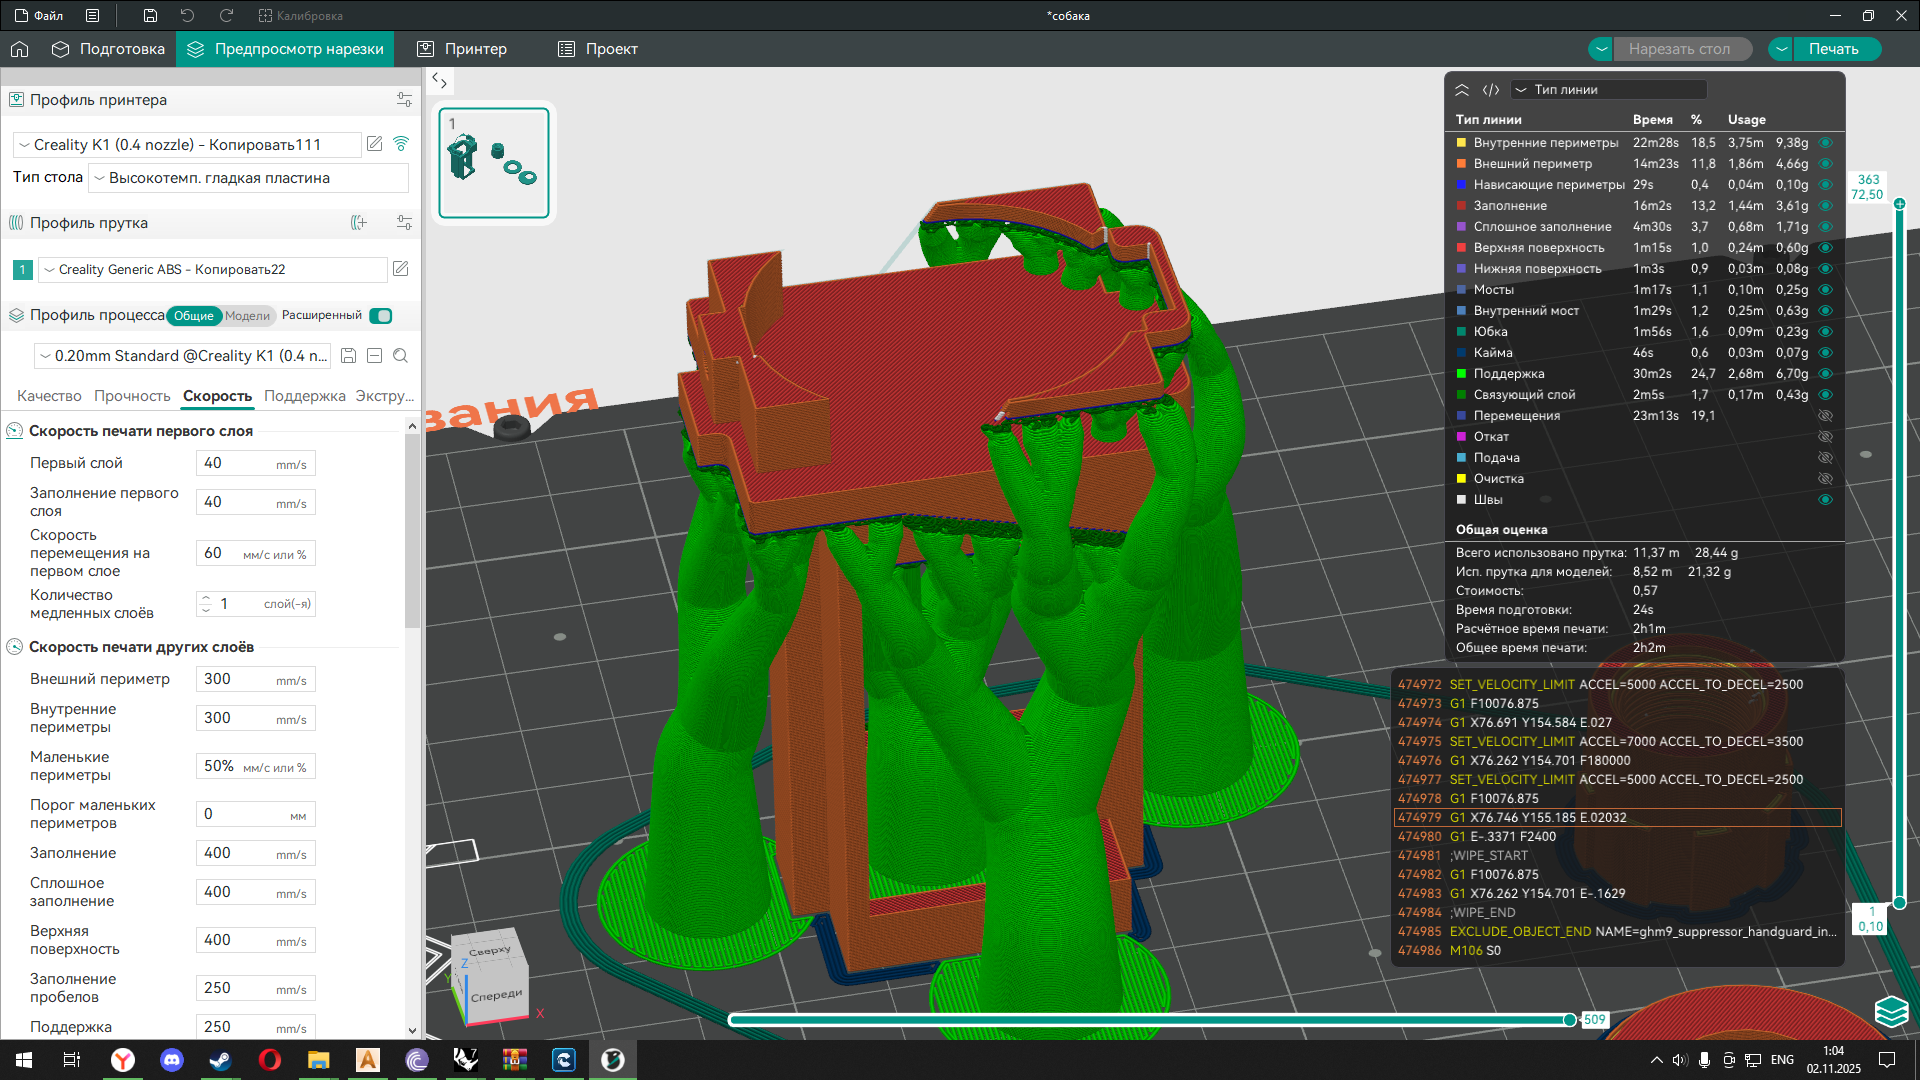
Task: Open Discord from the taskbar
Action: (172, 1060)
